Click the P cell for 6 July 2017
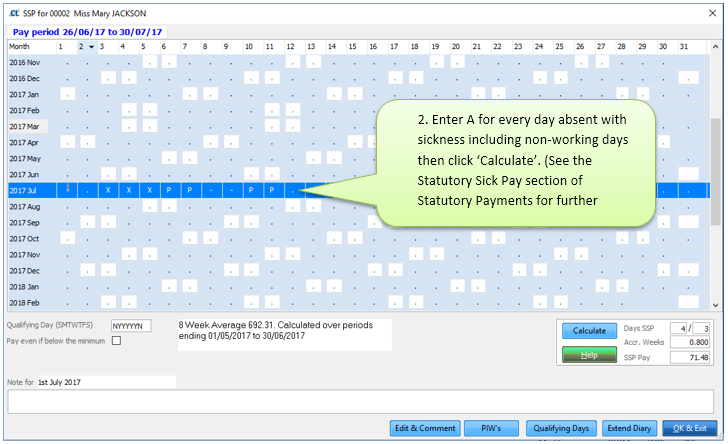 coord(169,190)
